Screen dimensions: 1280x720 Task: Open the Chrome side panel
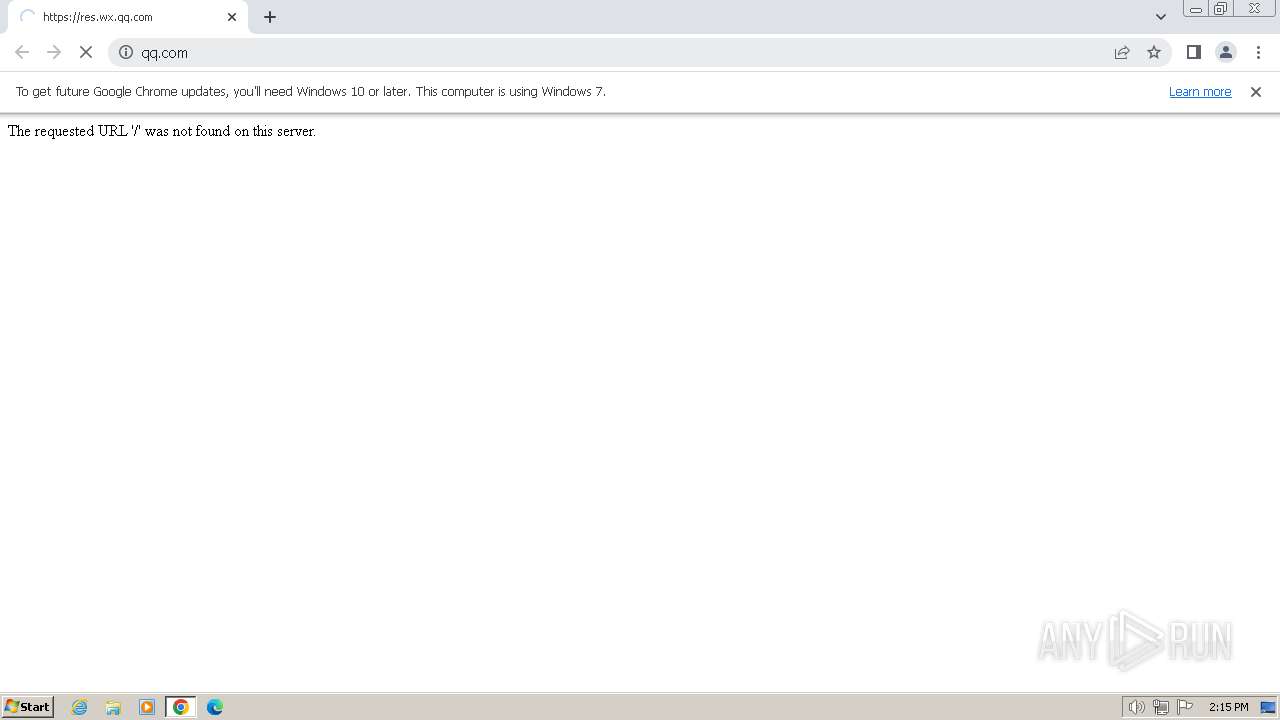[1193, 52]
